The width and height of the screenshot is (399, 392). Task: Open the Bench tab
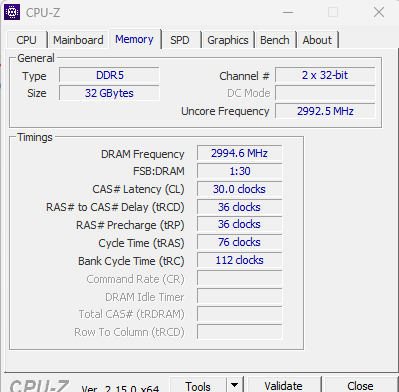[x=275, y=40]
